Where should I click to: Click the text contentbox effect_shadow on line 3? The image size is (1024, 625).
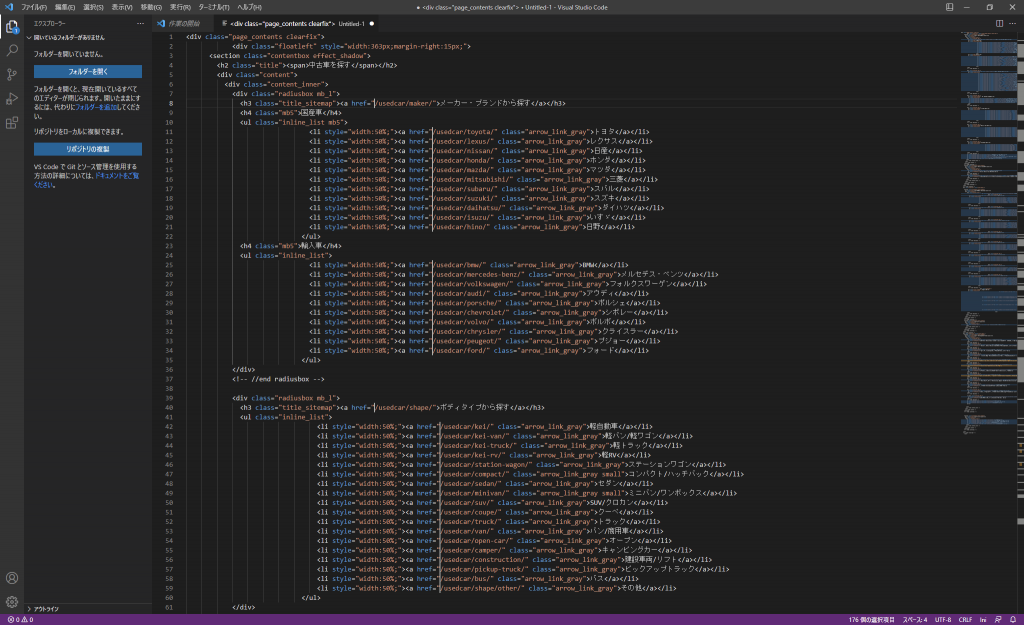[317, 56]
